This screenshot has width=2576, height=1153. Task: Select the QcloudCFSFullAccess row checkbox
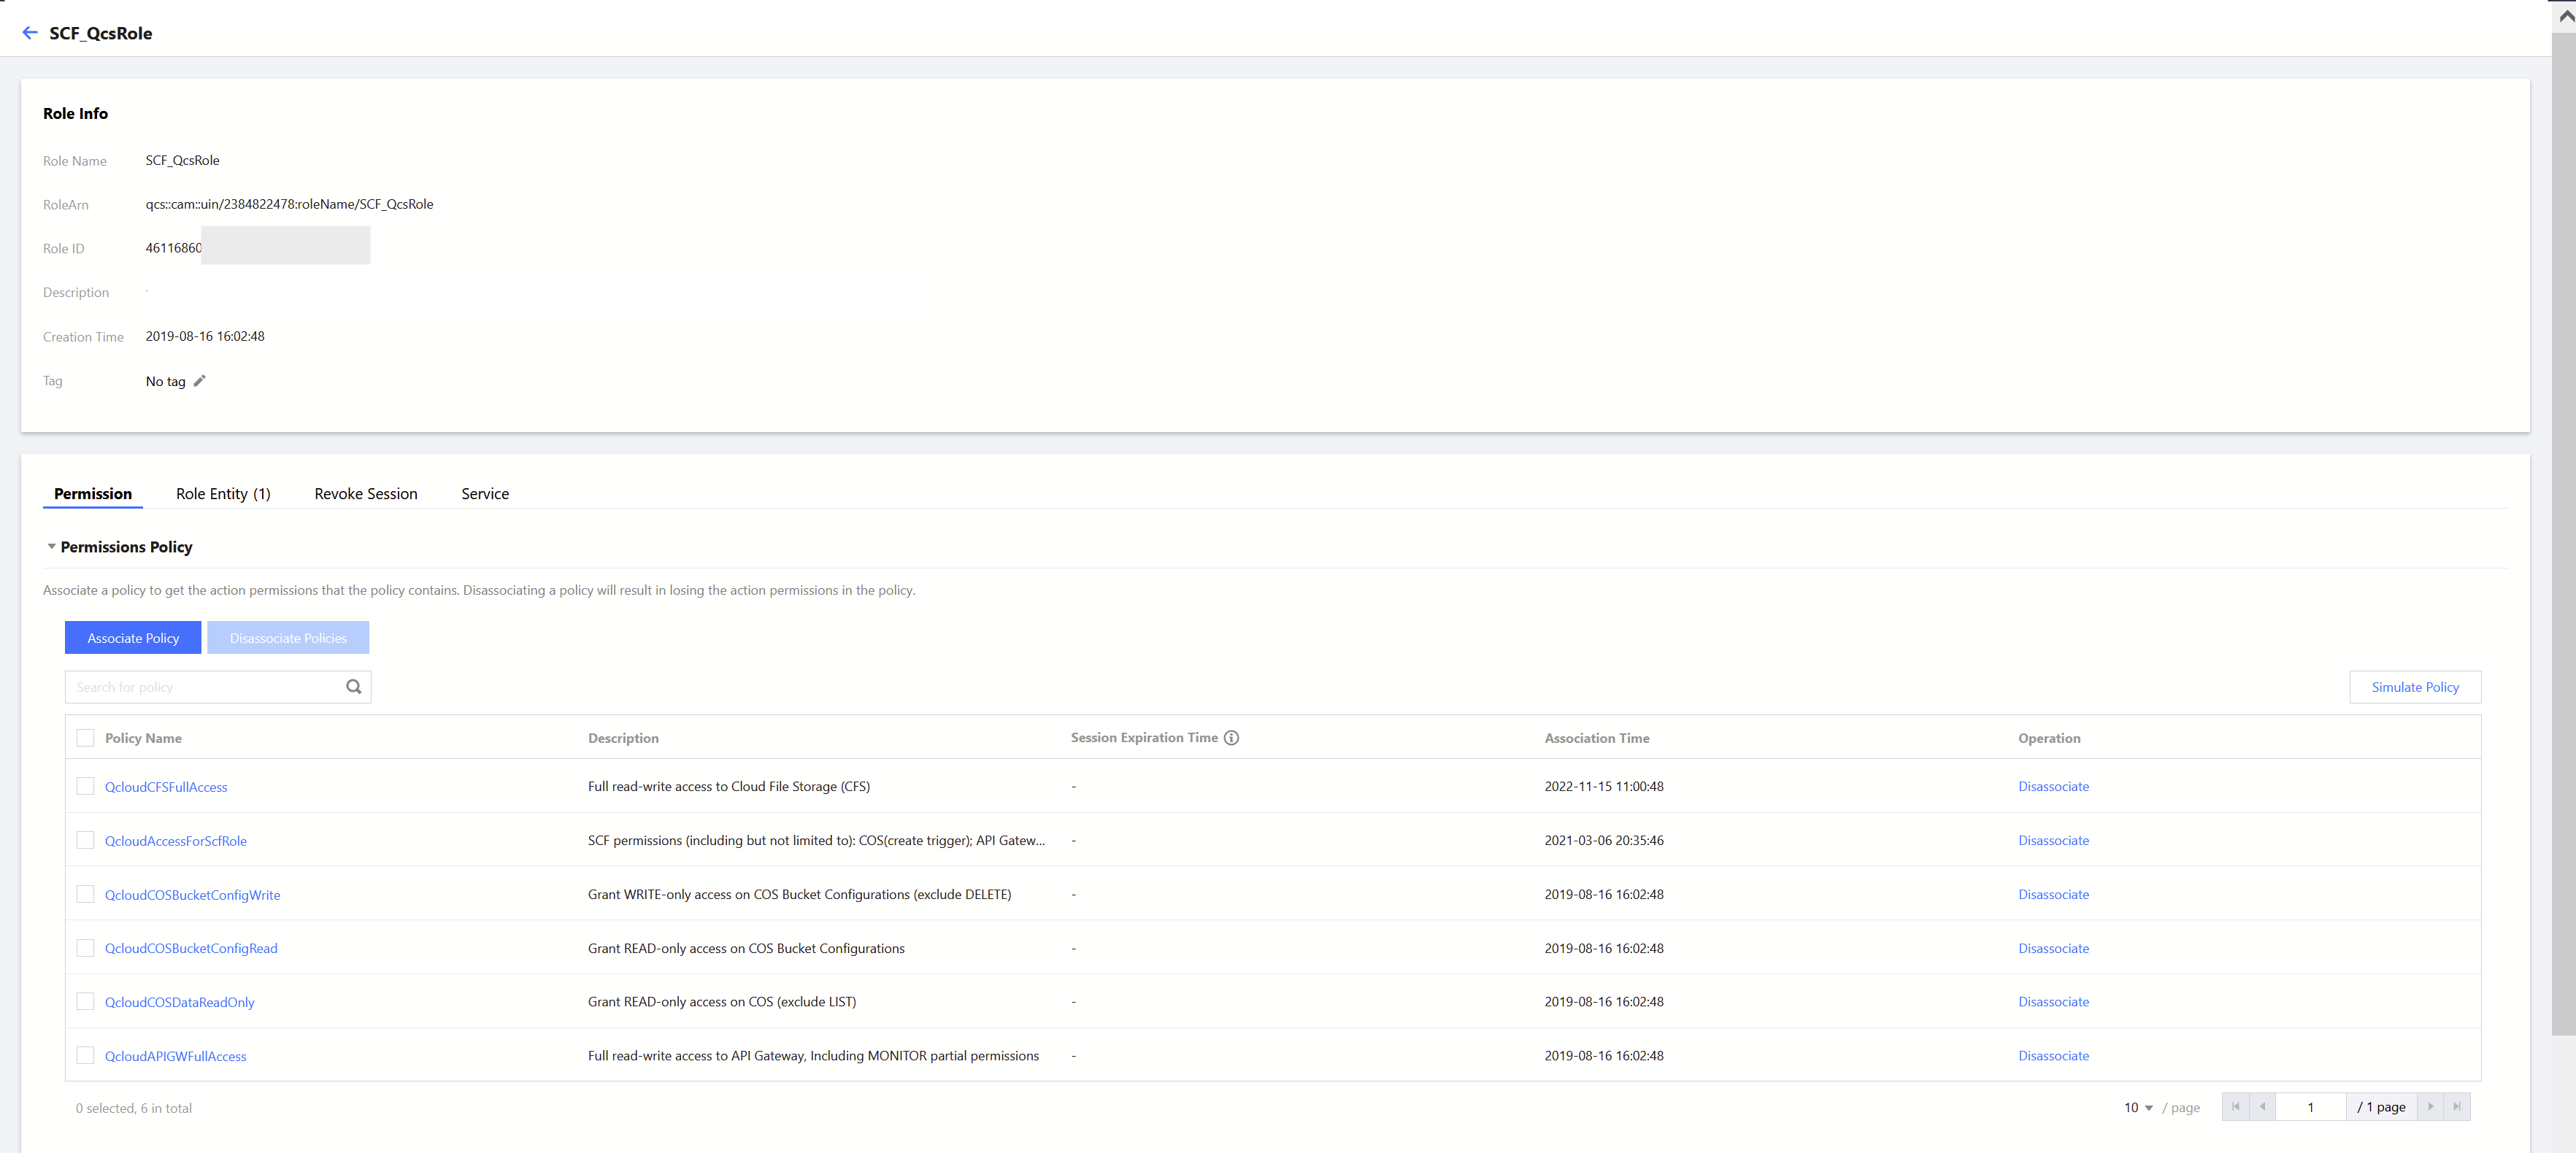pos(85,787)
